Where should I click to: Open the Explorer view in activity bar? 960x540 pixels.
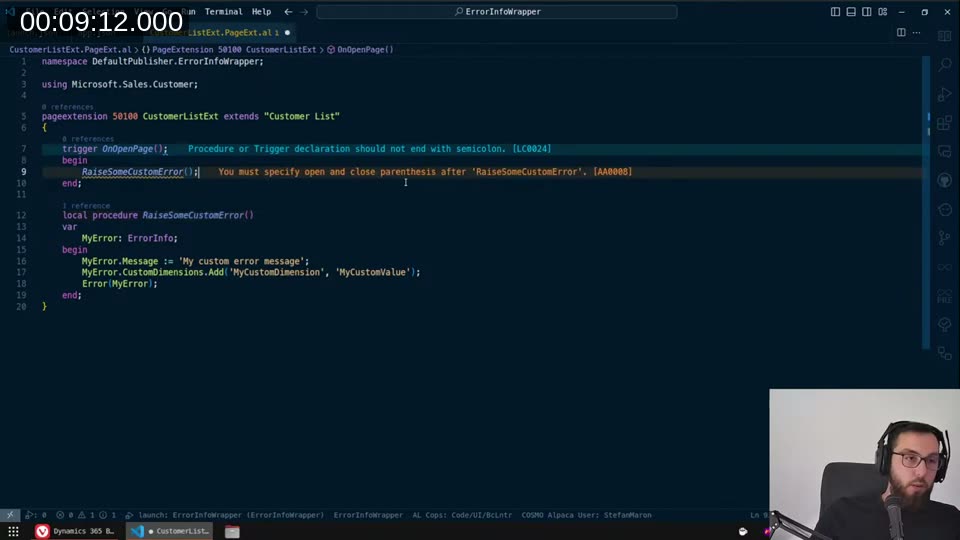[945, 36]
